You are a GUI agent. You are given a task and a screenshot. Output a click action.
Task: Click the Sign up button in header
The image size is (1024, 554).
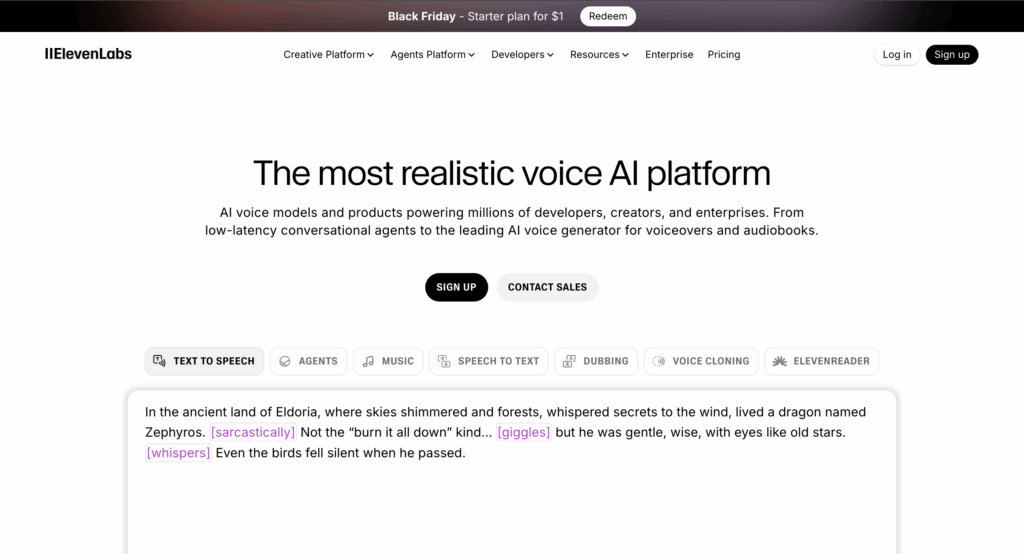click(x=952, y=55)
